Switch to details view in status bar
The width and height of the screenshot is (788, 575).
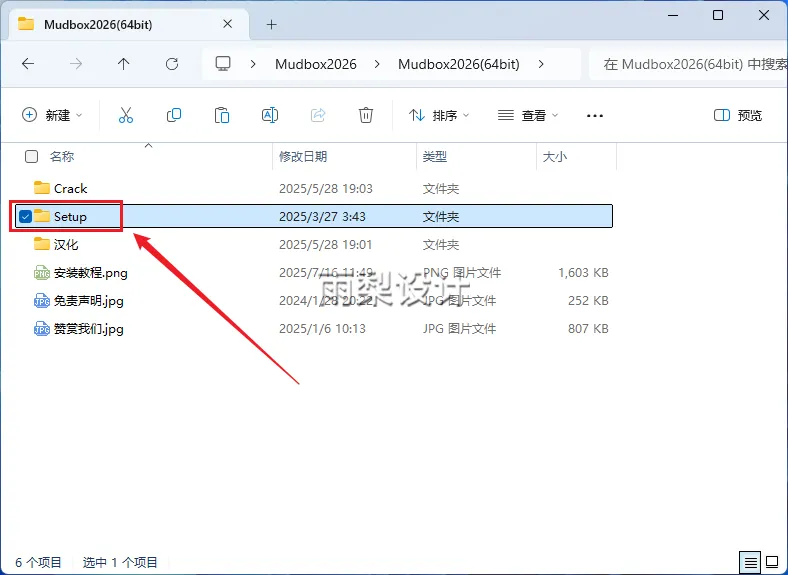tap(750, 562)
